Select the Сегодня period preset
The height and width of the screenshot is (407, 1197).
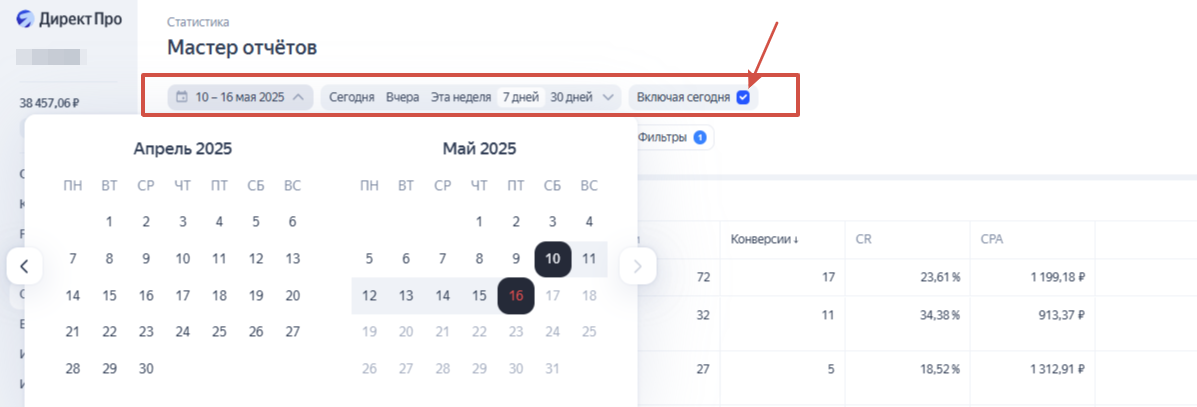(352, 98)
